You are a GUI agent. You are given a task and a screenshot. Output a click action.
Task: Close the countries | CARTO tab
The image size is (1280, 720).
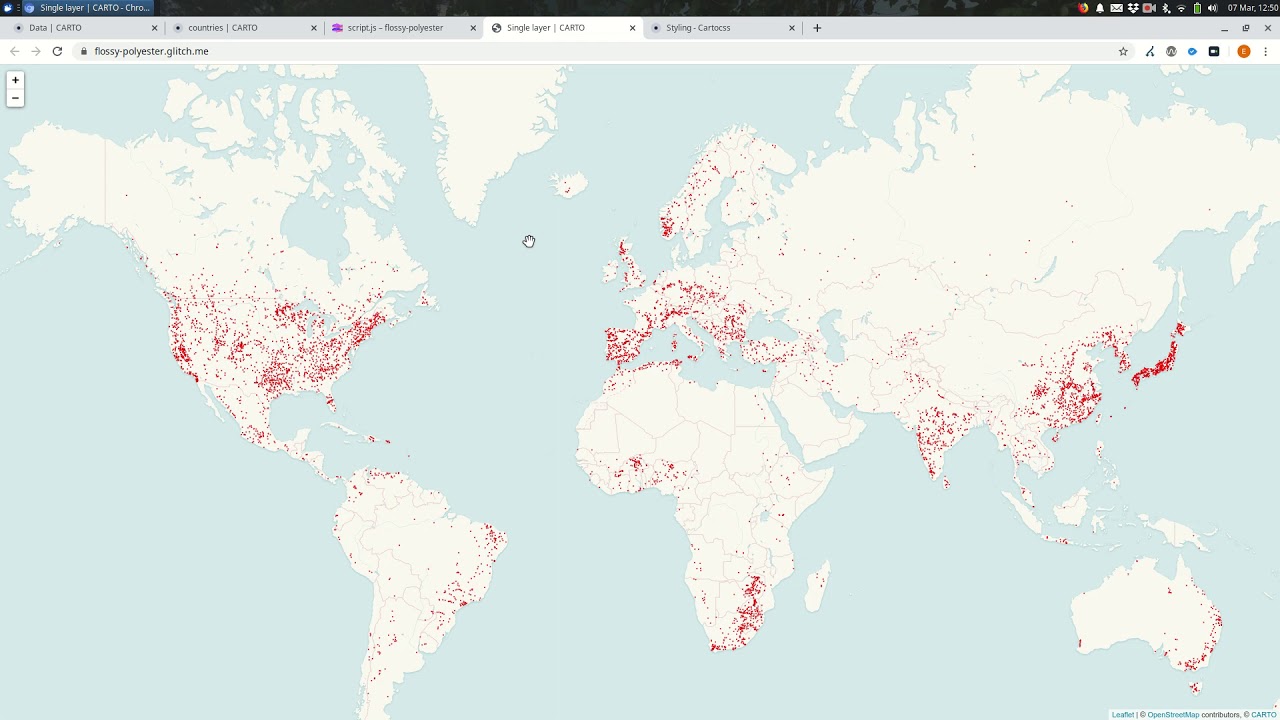[x=314, y=28]
